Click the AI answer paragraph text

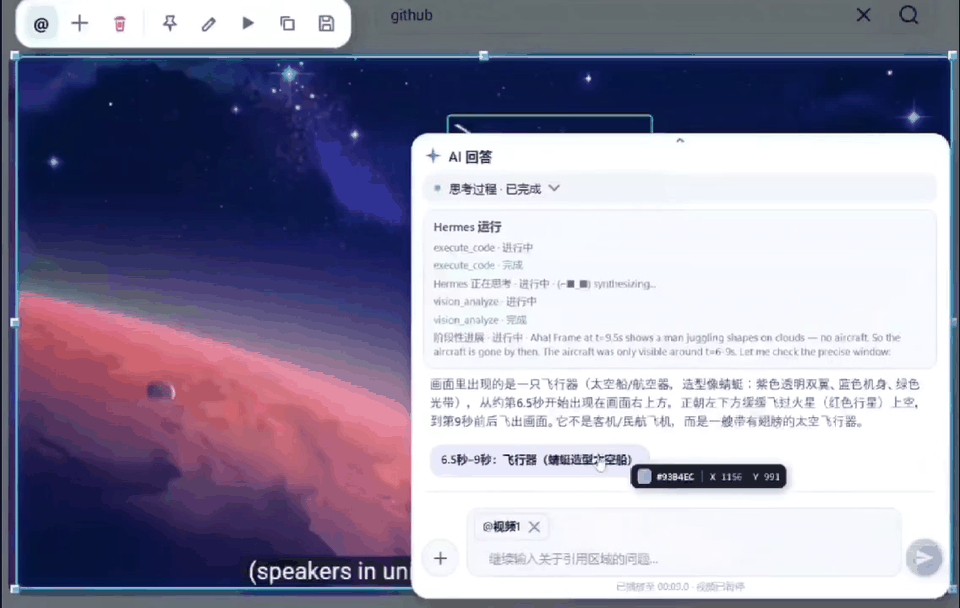tap(675, 402)
